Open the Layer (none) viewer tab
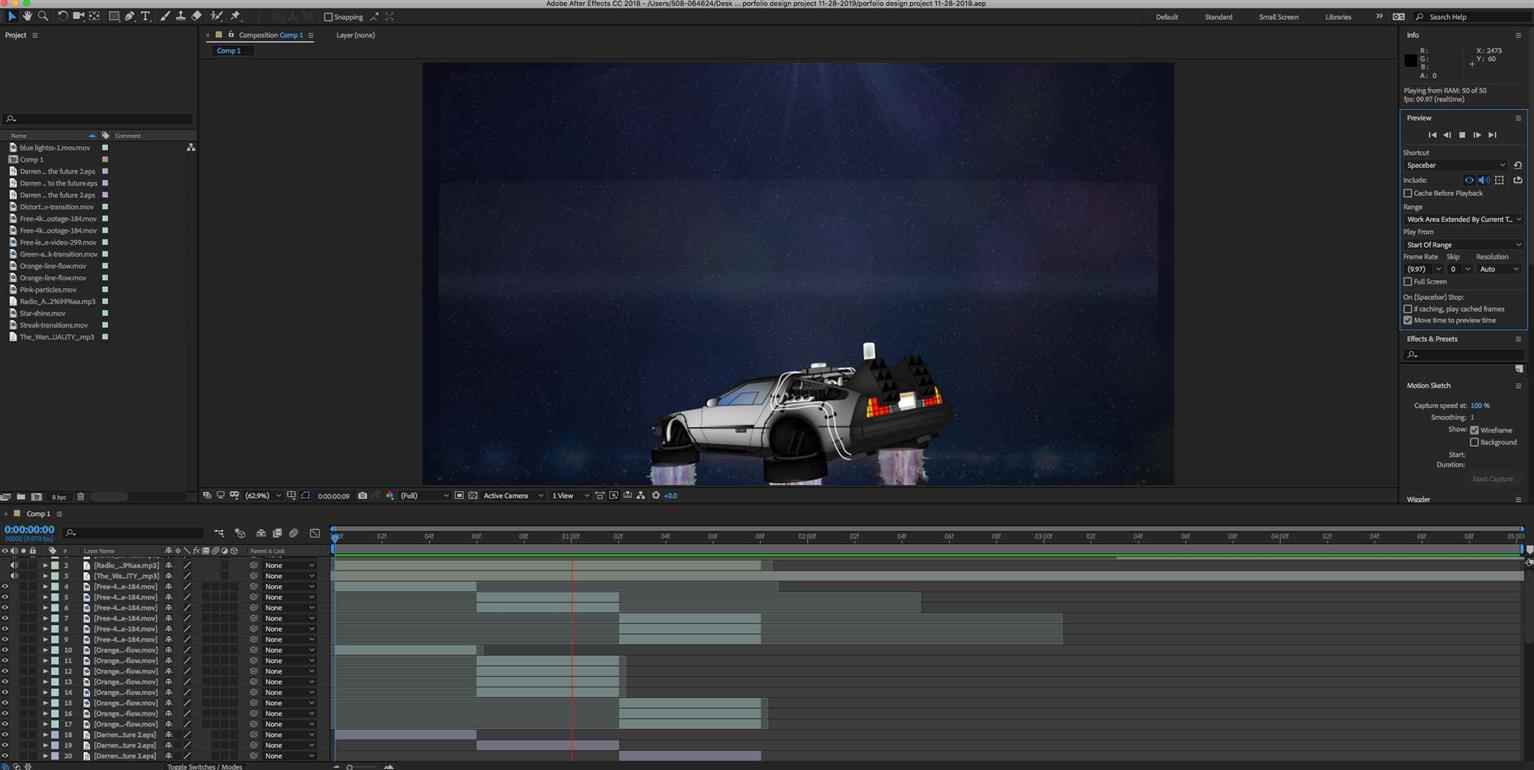This screenshot has height=770, width=1534. 355,35
